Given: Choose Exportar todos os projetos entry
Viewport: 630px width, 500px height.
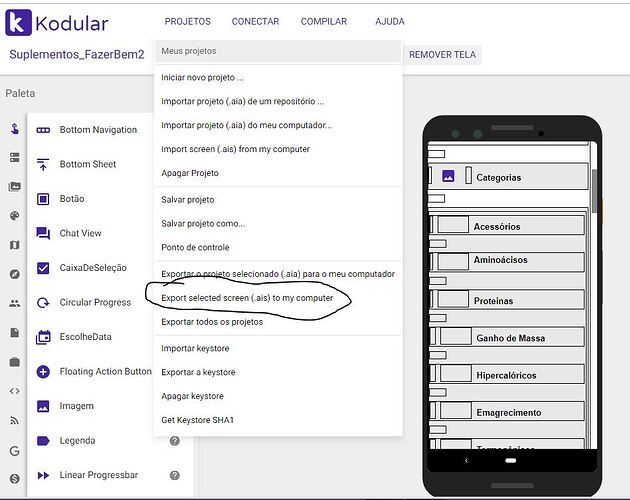Looking at the screenshot, I should coord(278,322).
